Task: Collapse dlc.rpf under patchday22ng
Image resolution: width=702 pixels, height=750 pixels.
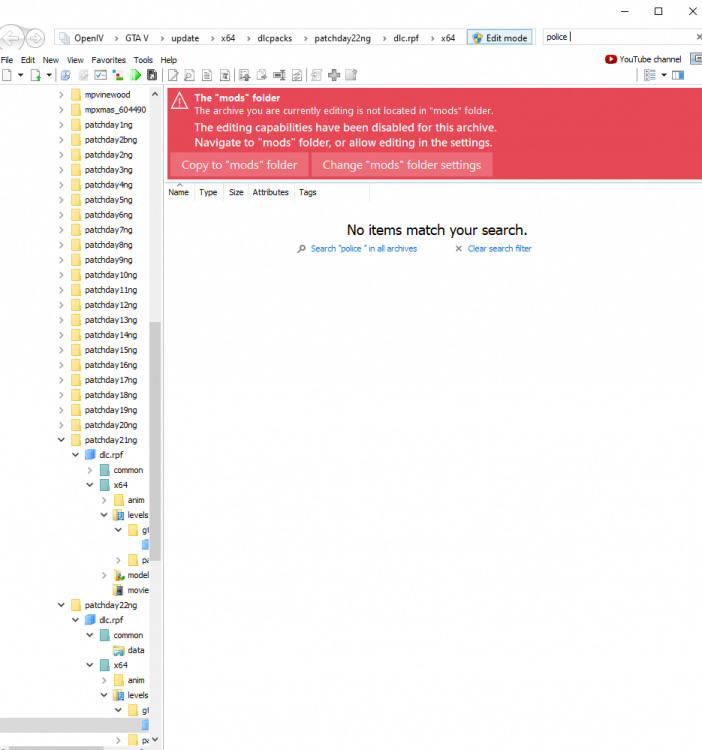Action: (76, 620)
